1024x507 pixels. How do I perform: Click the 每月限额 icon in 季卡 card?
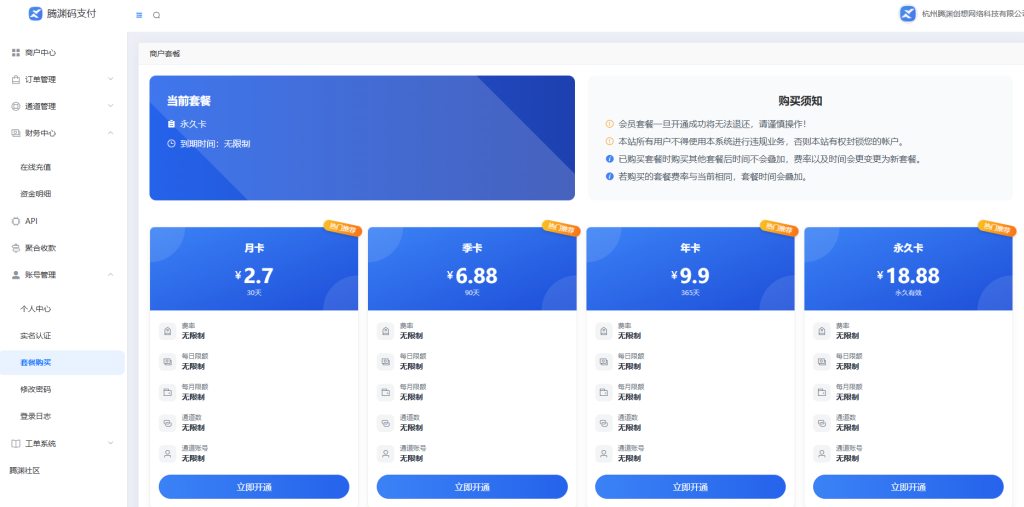pos(386,392)
